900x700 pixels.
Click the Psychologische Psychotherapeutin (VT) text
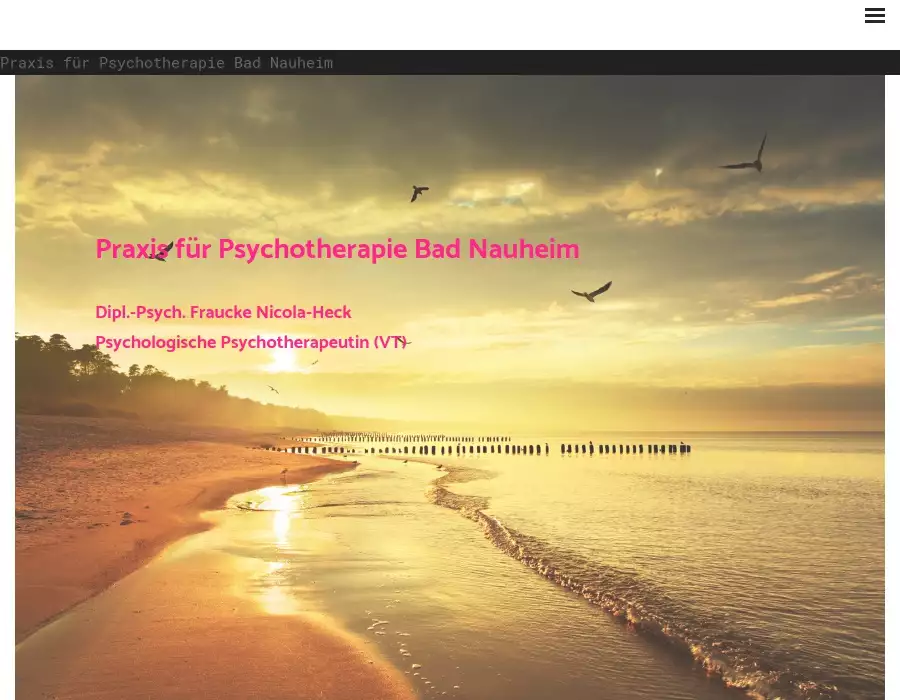click(x=250, y=343)
